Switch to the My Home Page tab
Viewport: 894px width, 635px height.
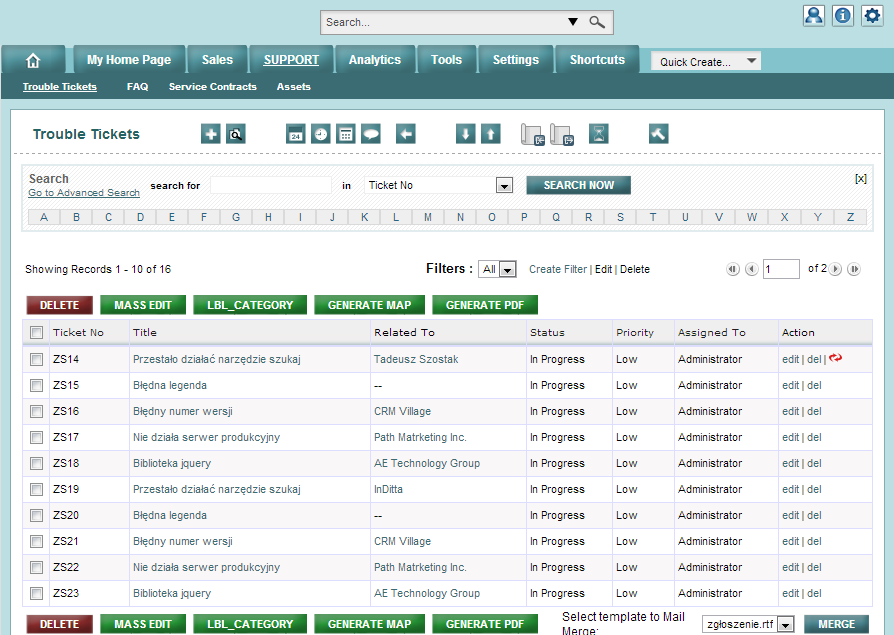click(x=129, y=60)
